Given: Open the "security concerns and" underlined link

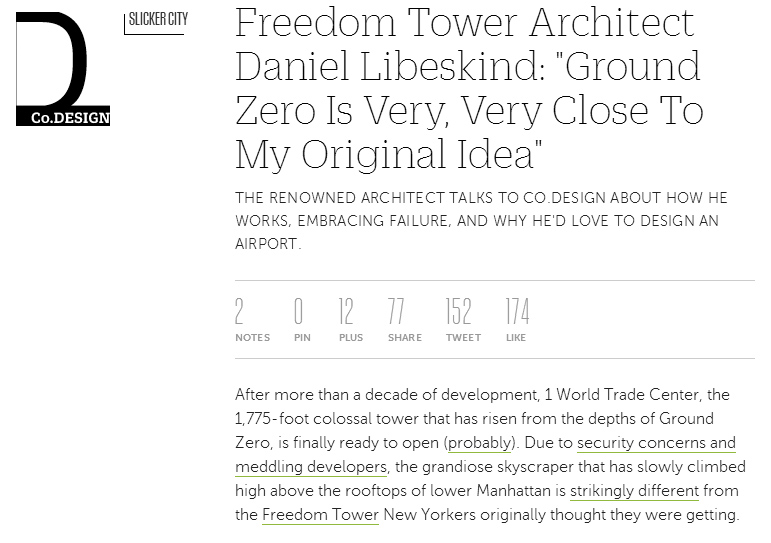Looking at the screenshot, I should tap(656, 442).
